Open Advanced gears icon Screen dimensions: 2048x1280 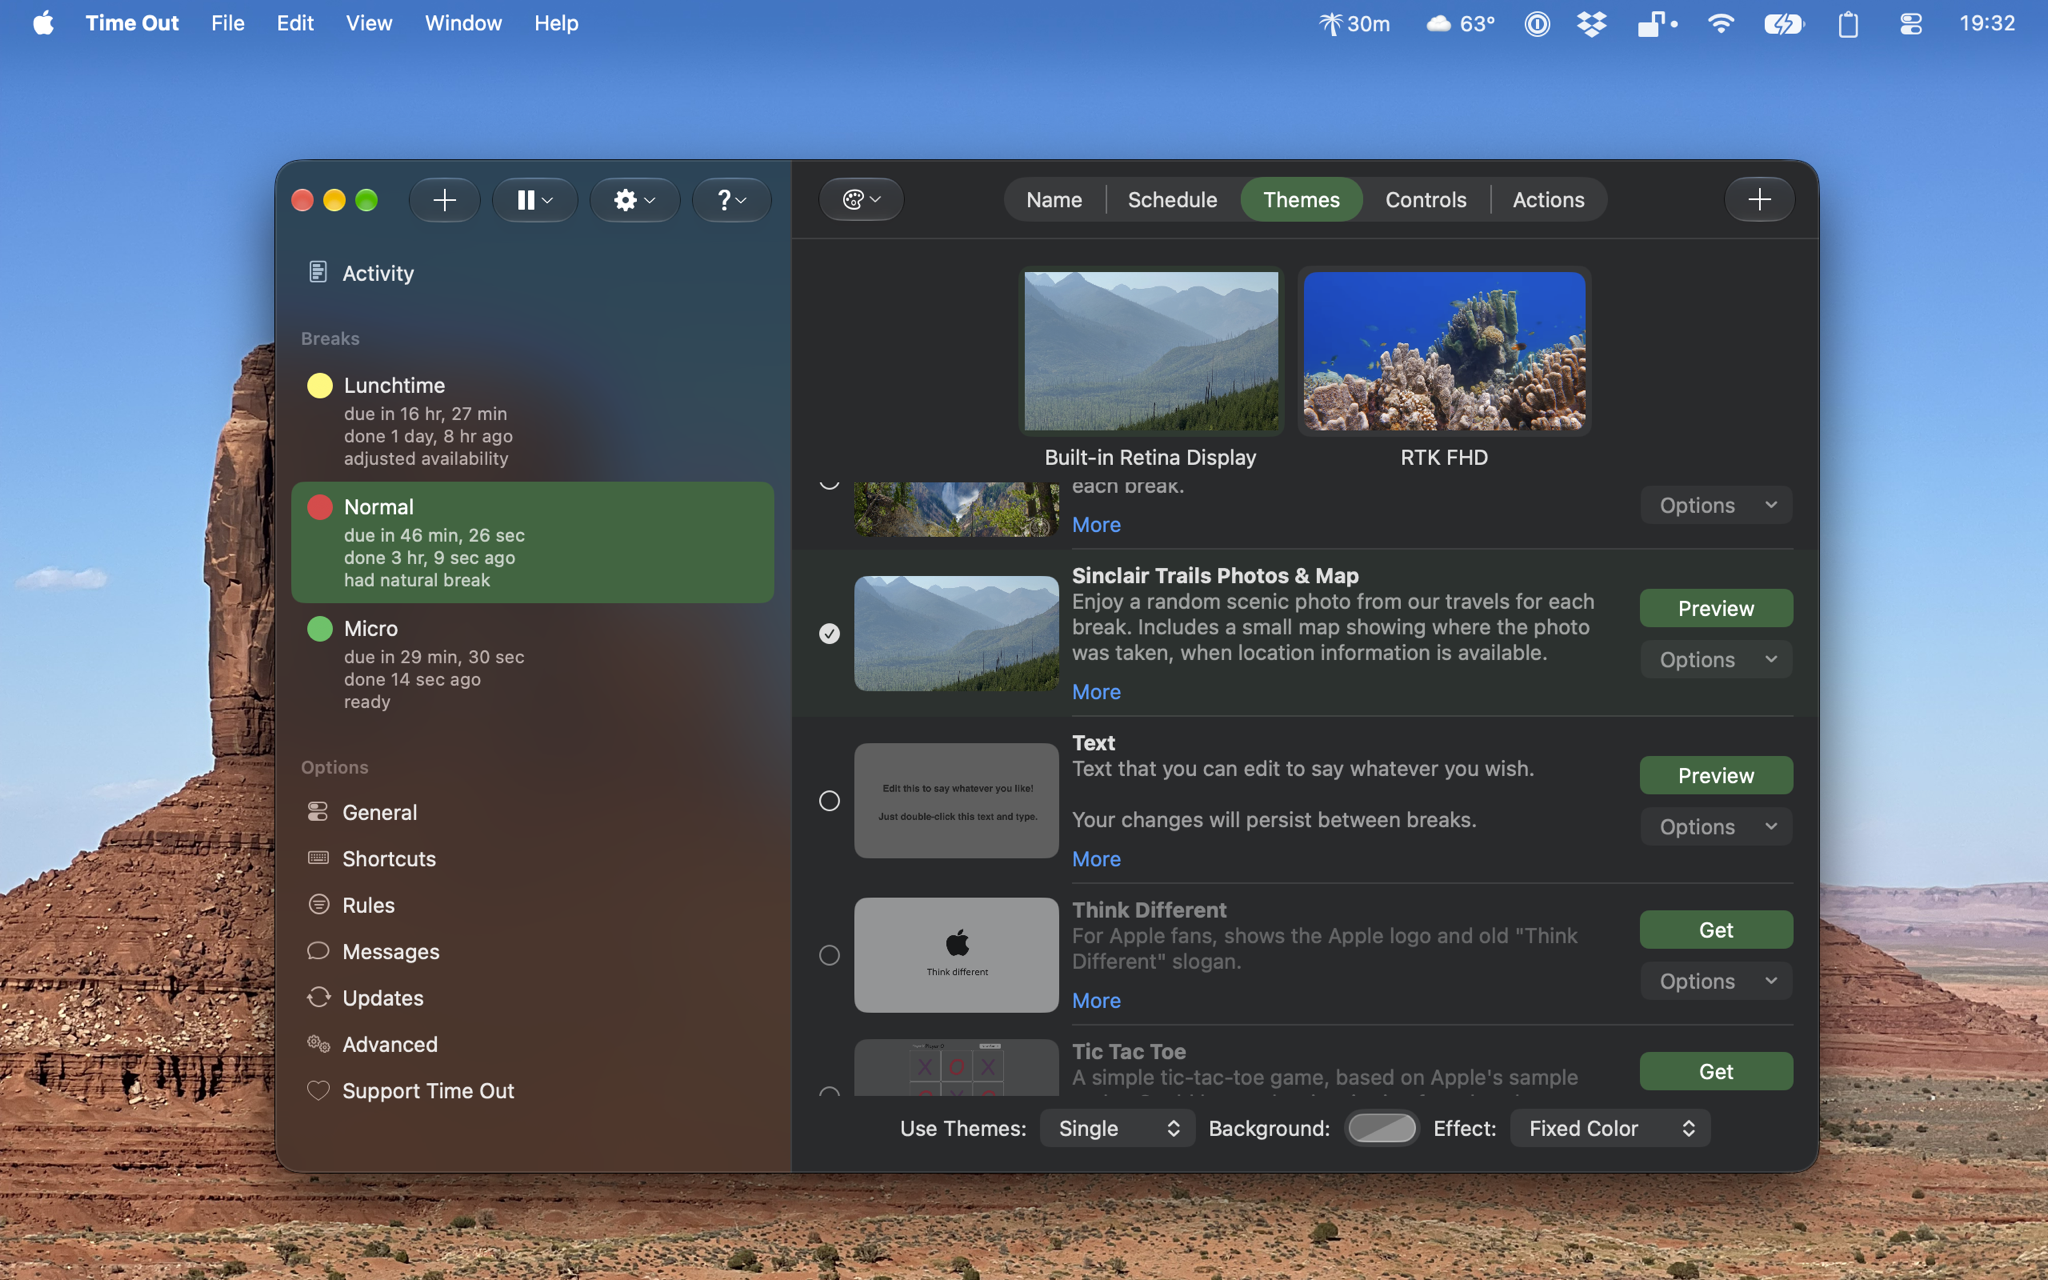point(318,1044)
